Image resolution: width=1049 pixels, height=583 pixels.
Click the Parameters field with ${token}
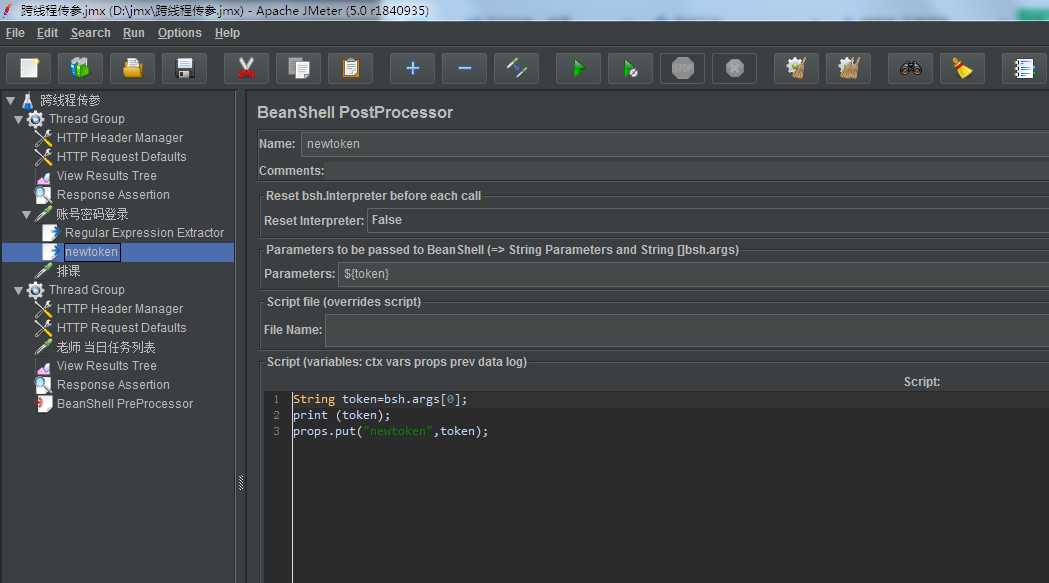click(x=694, y=274)
